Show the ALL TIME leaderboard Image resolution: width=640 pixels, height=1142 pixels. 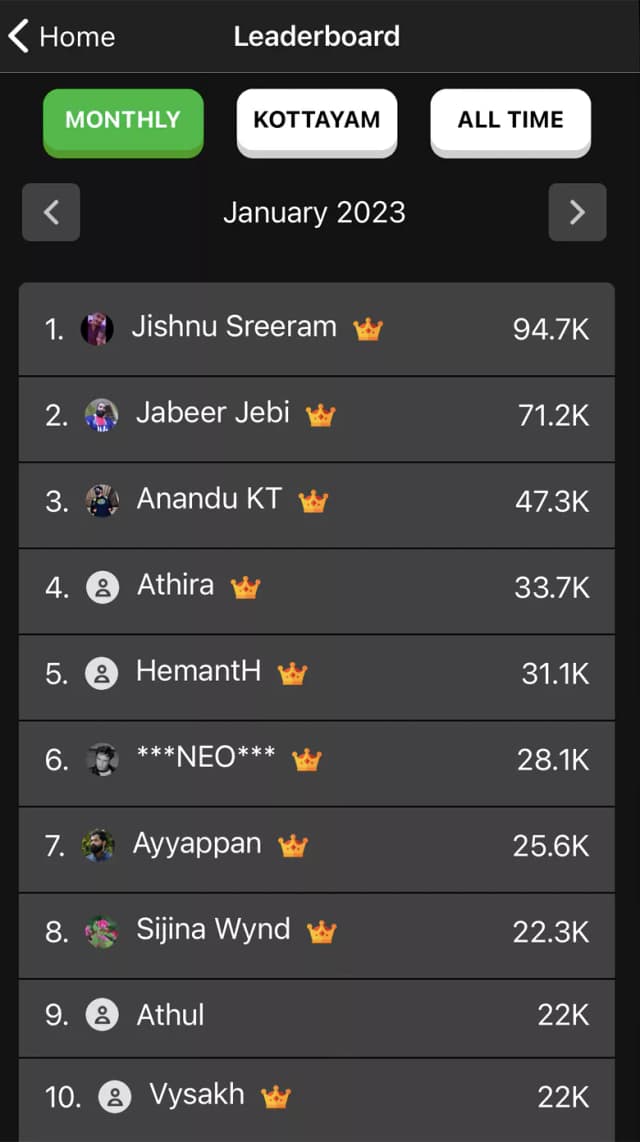click(510, 121)
